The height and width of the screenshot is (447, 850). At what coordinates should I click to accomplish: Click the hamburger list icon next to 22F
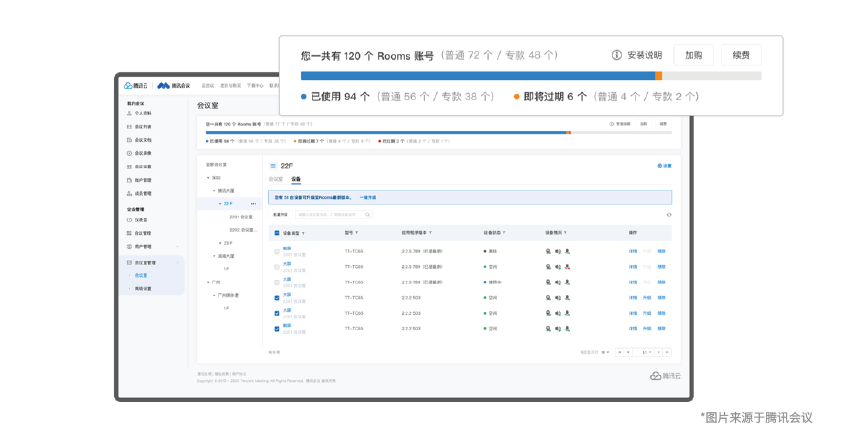point(273,165)
